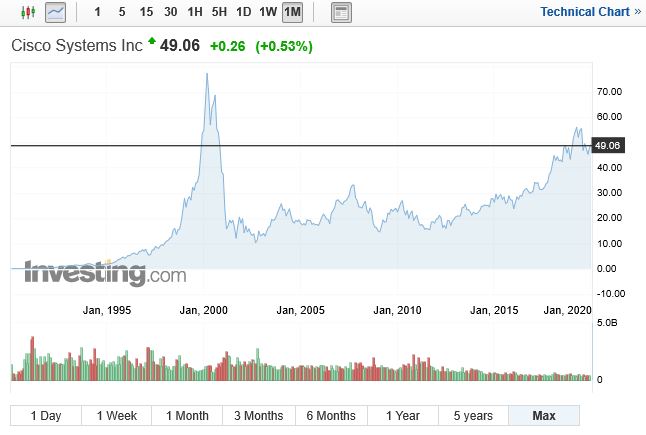Select the 1 Day range tab
Screen dimensions: 646x435
(46, 416)
